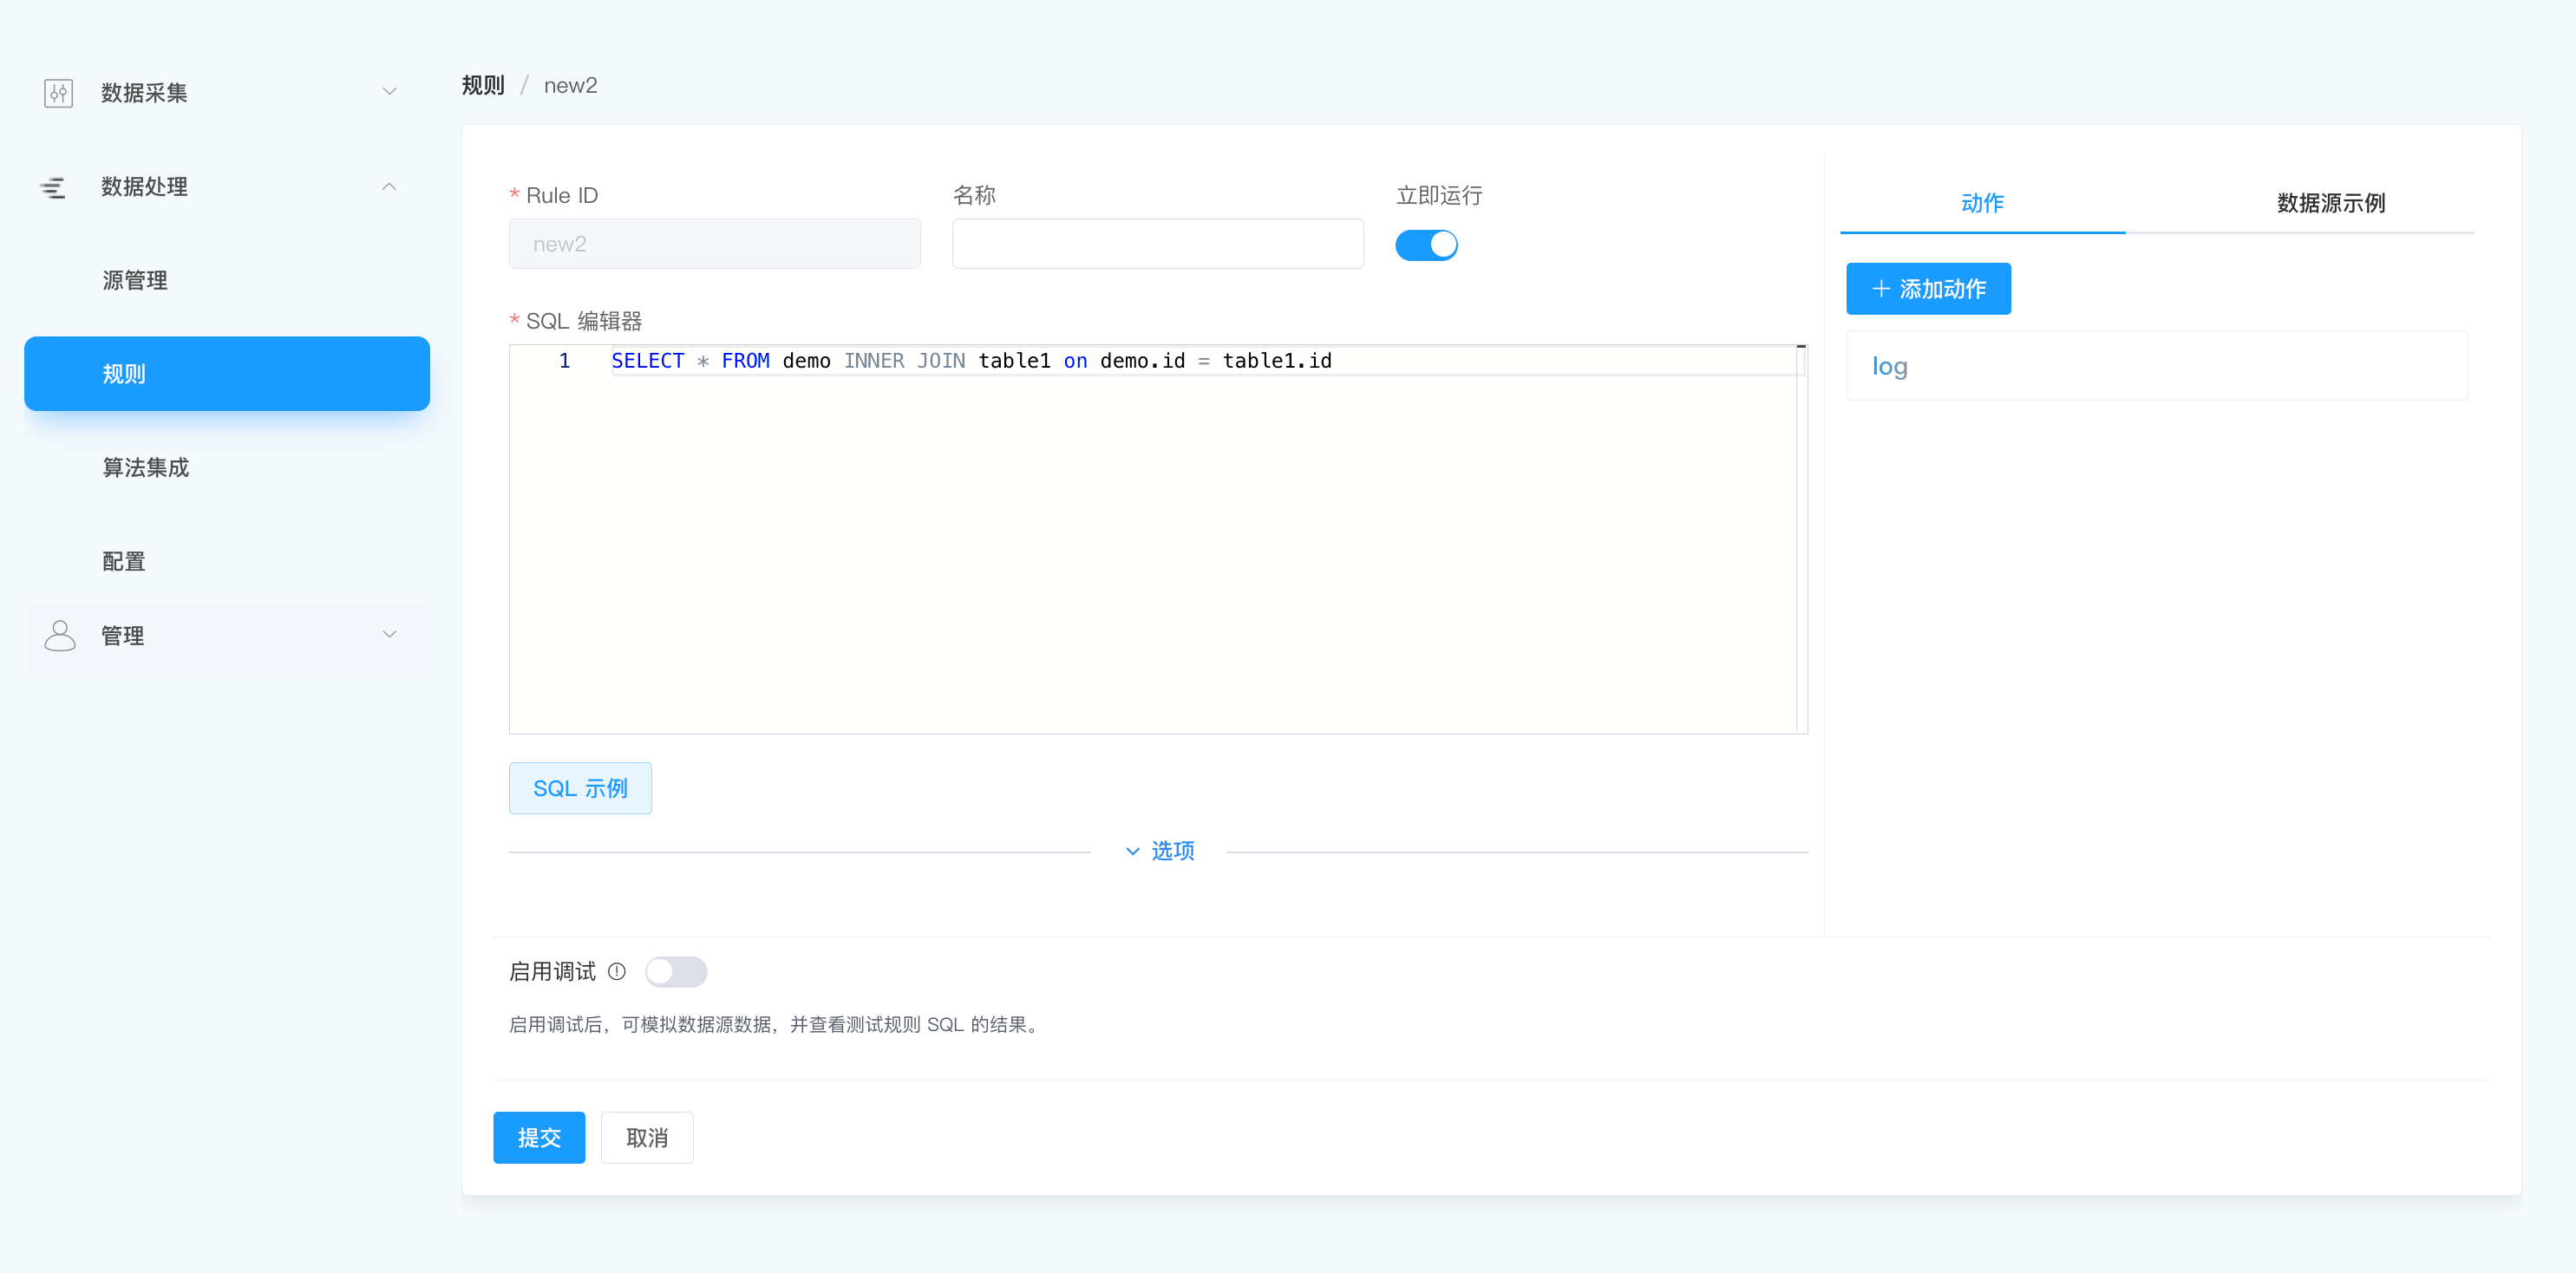Enable the debug mode switch

[676, 971]
